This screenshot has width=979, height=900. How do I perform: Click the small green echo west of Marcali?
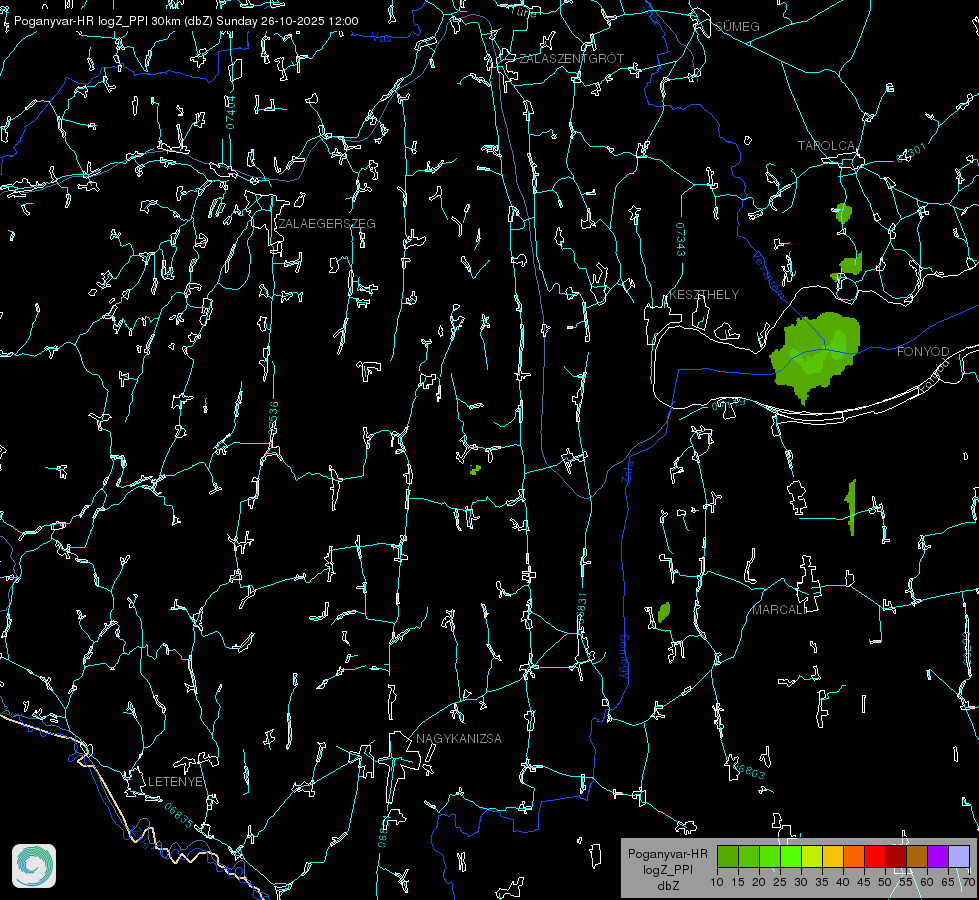click(664, 612)
